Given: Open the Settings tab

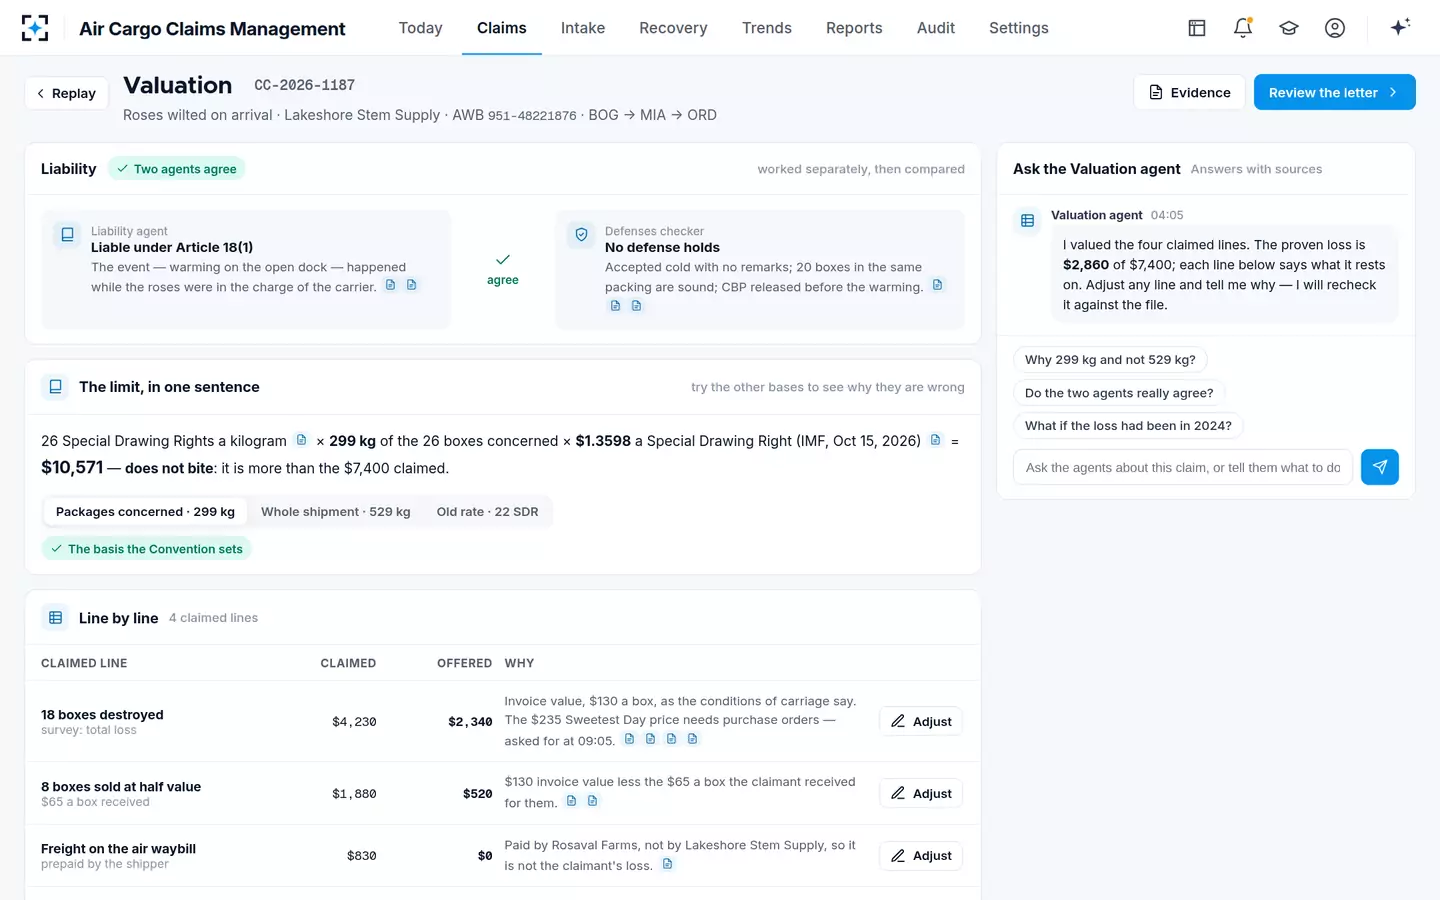Looking at the screenshot, I should point(1019,28).
